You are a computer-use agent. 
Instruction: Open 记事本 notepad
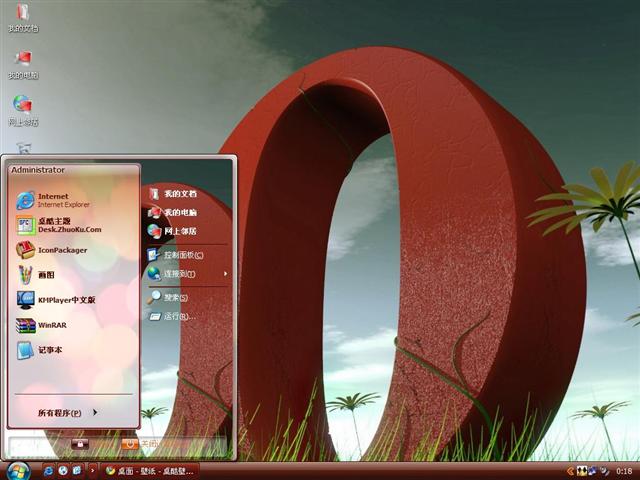73,350
